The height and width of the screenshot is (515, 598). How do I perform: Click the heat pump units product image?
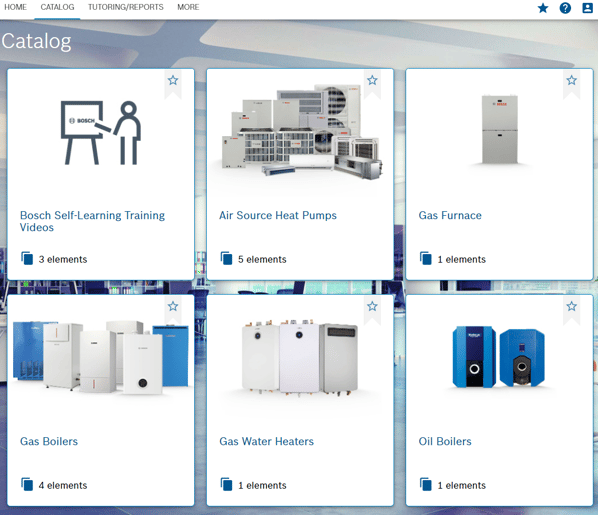click(301, 132)
